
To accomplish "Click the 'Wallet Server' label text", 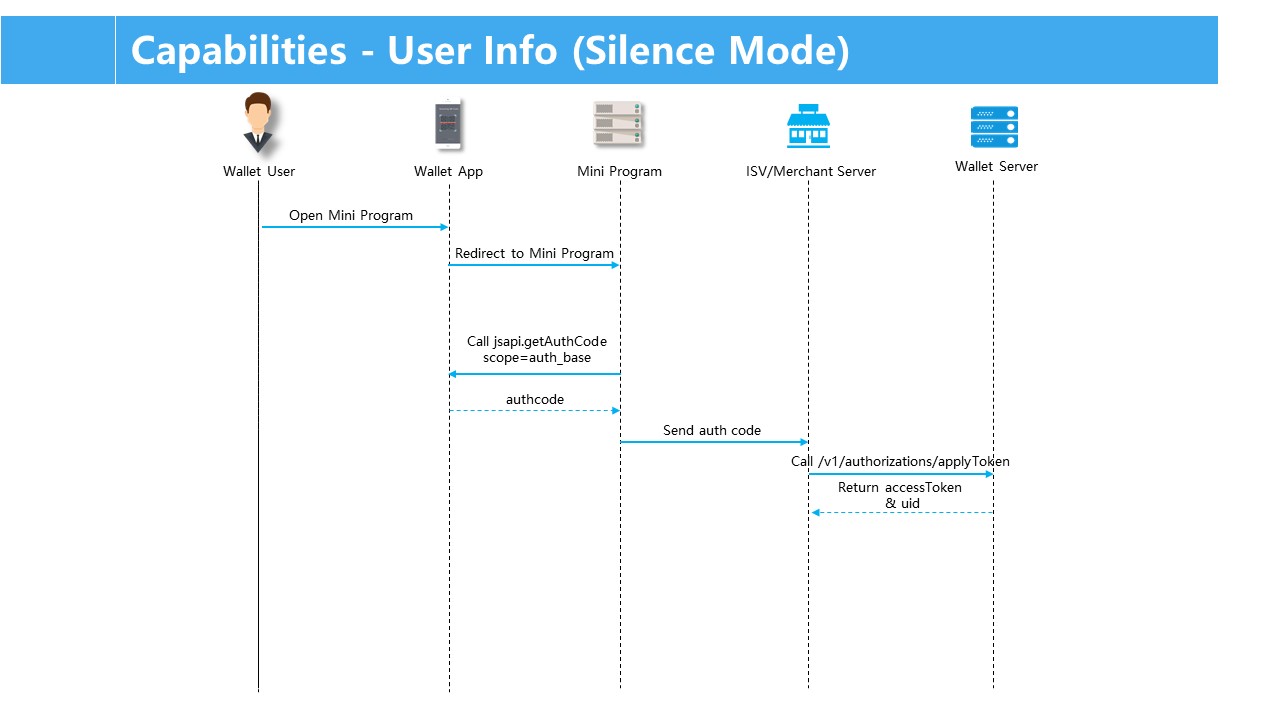I will 996,166.
